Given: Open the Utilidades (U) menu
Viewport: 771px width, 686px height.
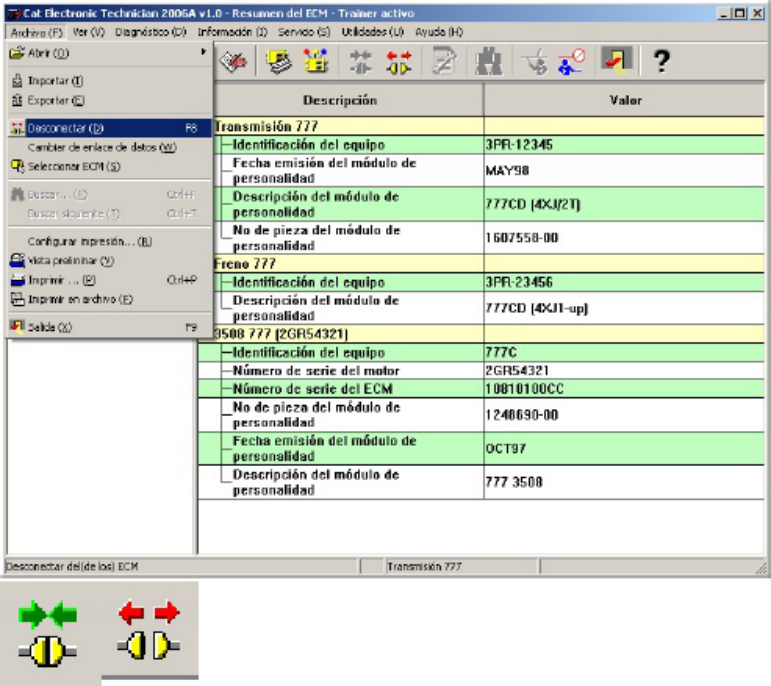Looking at the screenshot, I should 372,32.
